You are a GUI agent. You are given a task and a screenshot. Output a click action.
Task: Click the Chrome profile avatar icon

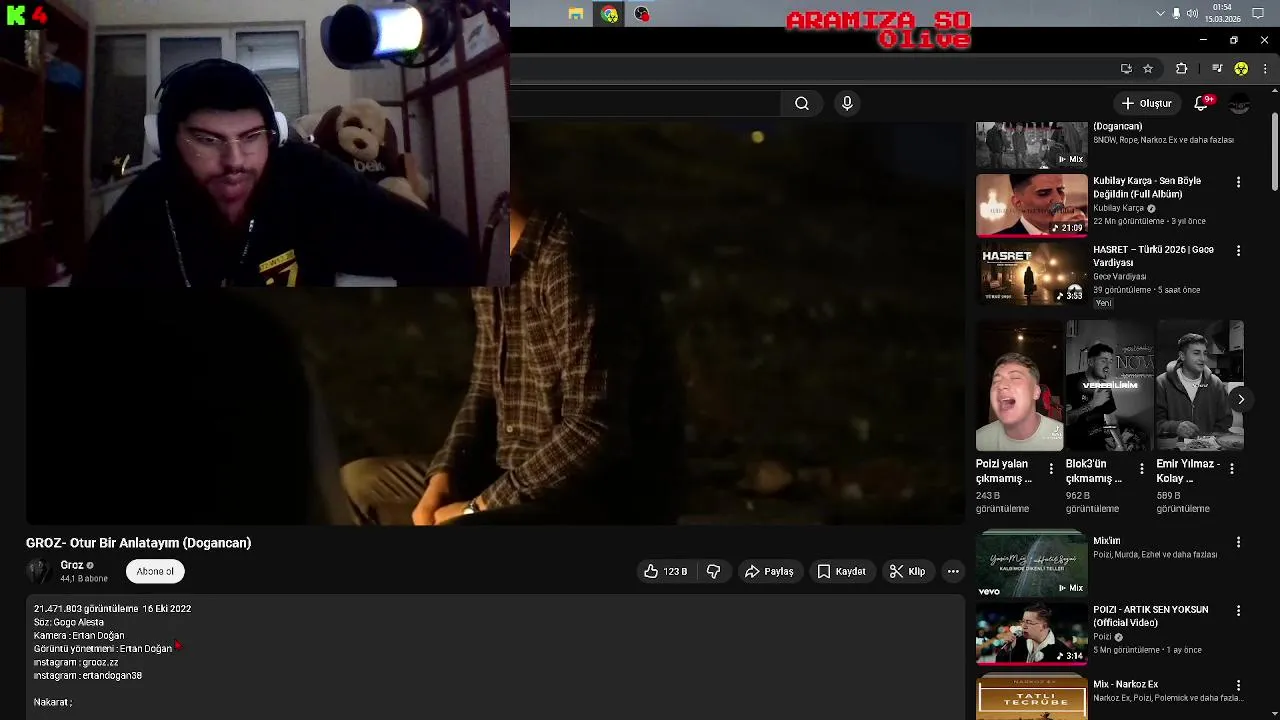[1241, 69]
